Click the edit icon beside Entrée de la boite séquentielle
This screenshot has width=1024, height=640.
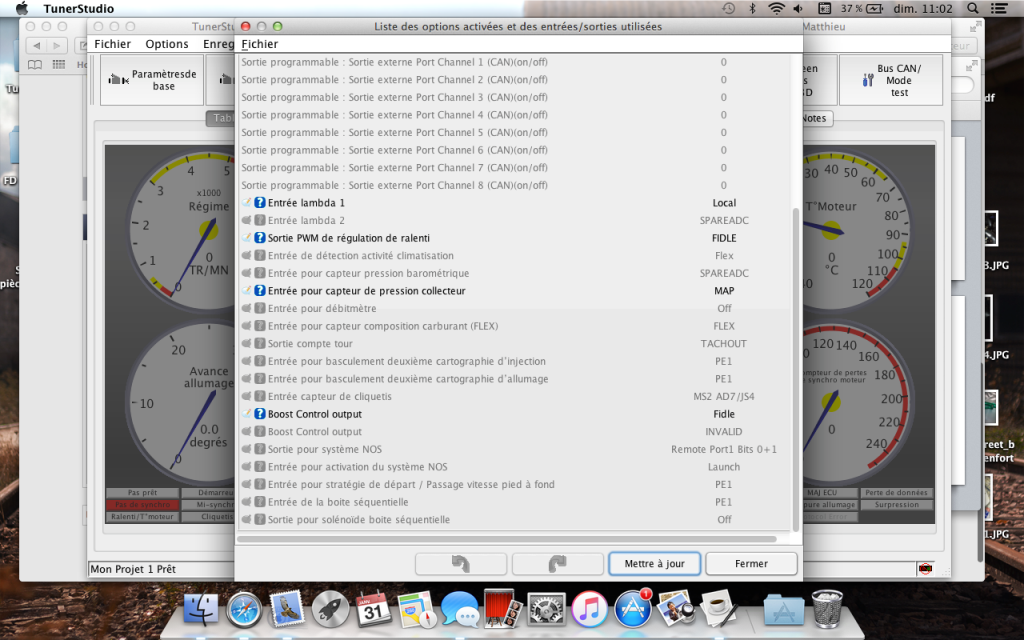coord(247,502)
